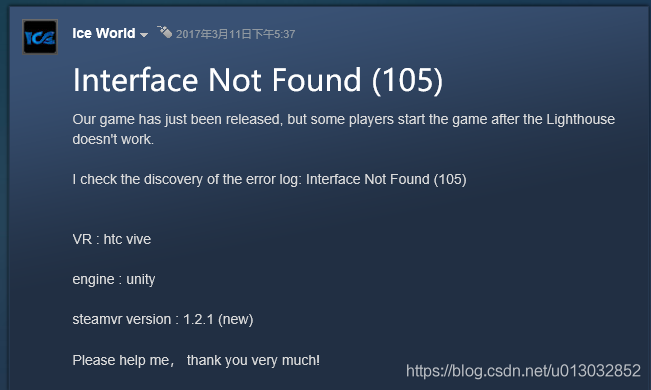Click the error text after "error log:"
Viewport: 651px width, 390px height.
click(386, 179)
